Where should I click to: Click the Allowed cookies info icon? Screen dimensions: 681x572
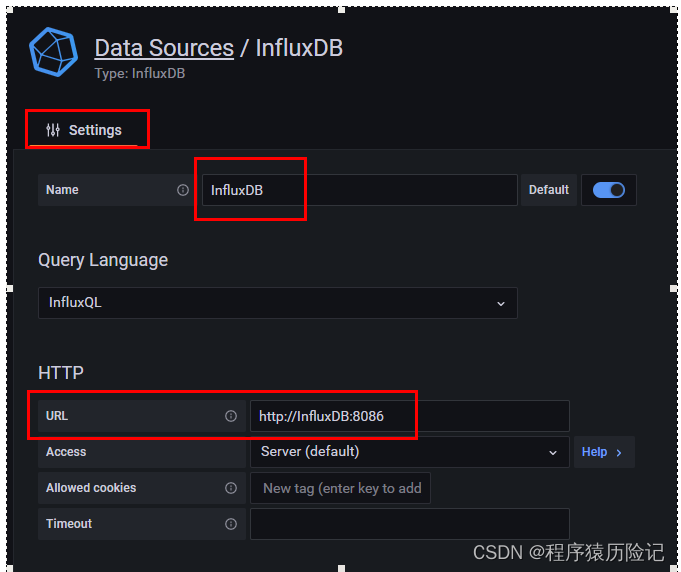pos(231,488)
